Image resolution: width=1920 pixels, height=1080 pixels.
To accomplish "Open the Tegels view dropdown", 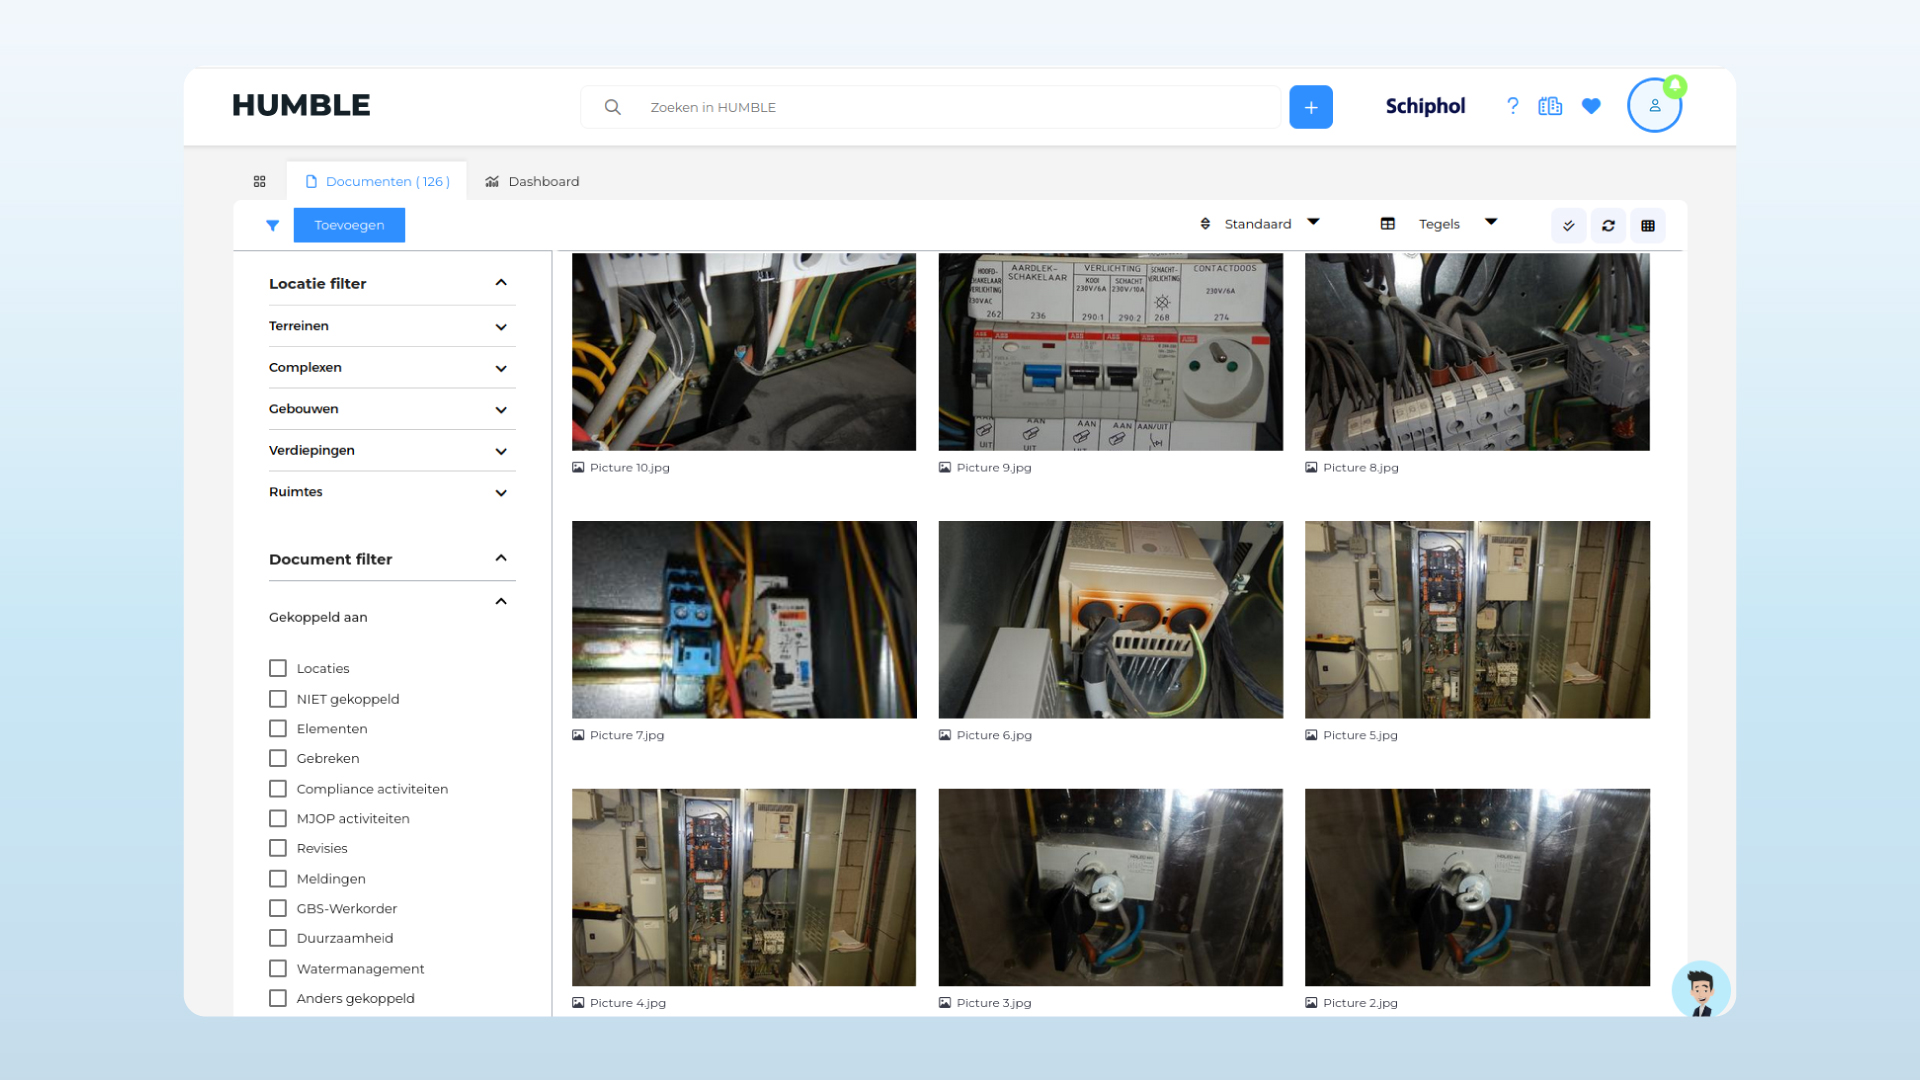I will tap(1440, 224).
